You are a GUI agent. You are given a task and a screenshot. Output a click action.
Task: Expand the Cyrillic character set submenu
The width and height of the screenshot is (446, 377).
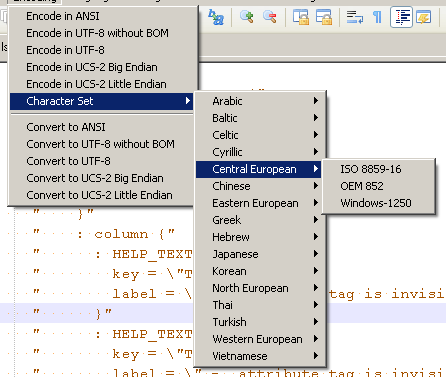click(x=260, y=152)
